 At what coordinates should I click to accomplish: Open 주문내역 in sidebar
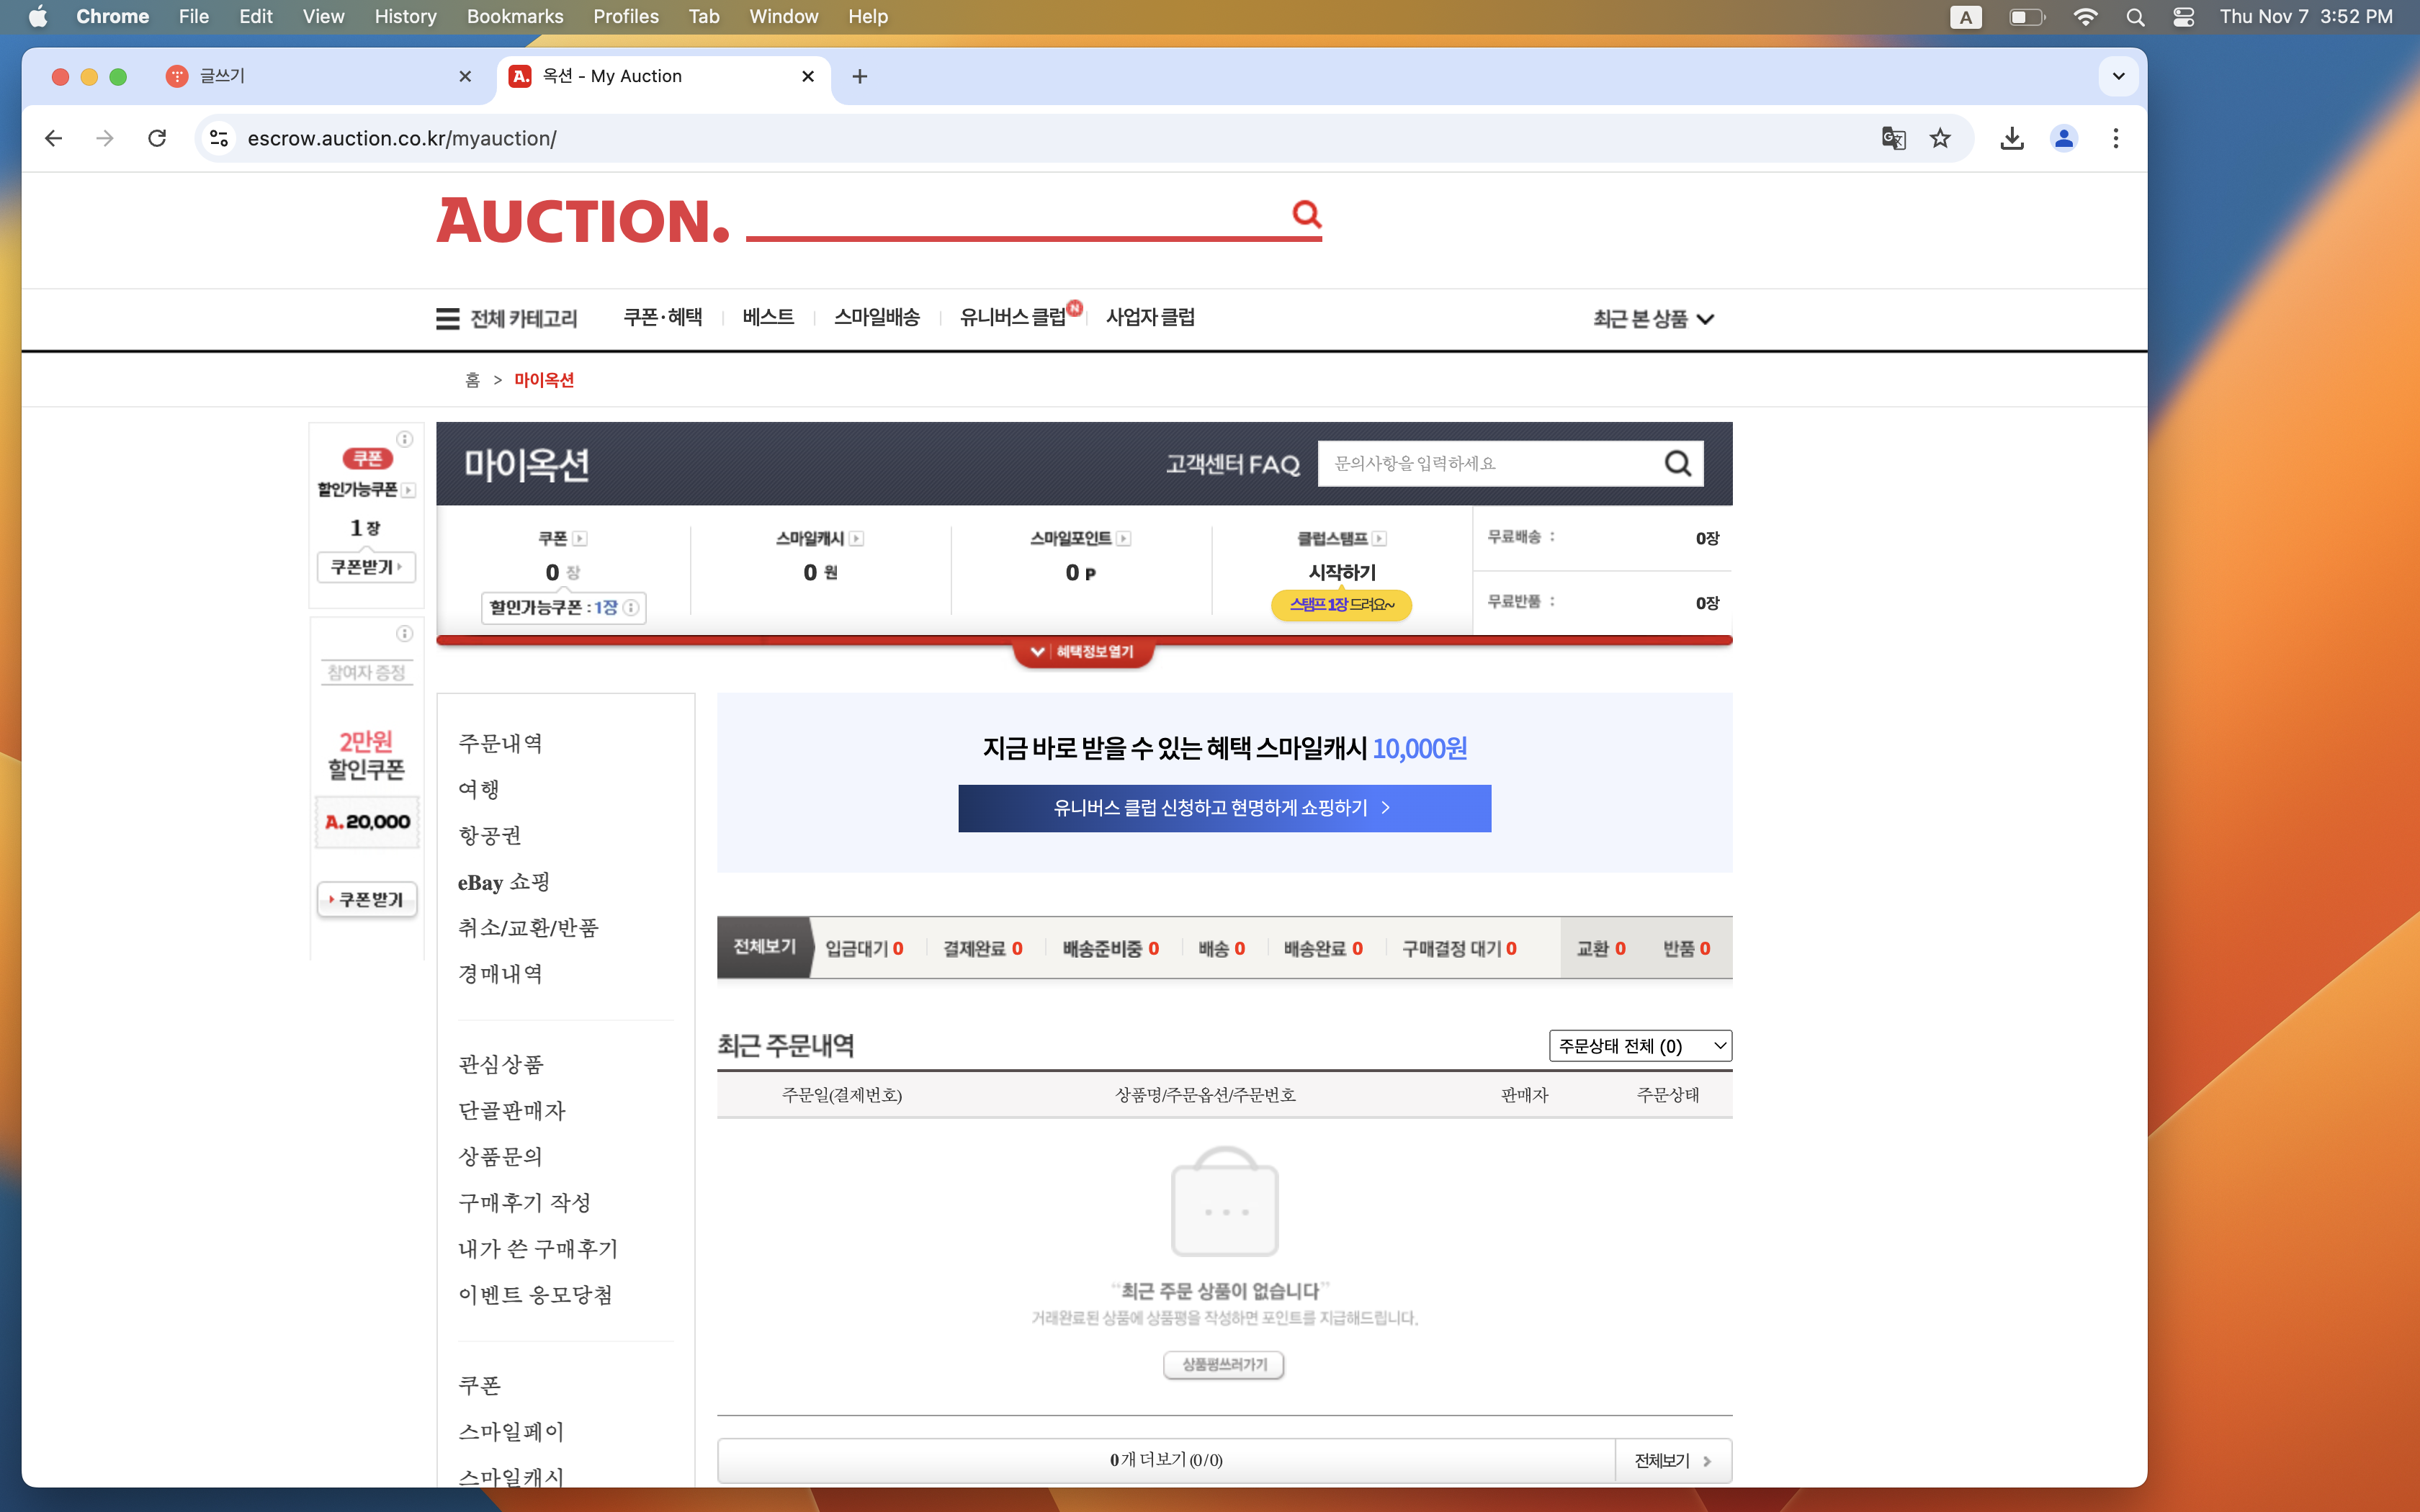[500, 743]
